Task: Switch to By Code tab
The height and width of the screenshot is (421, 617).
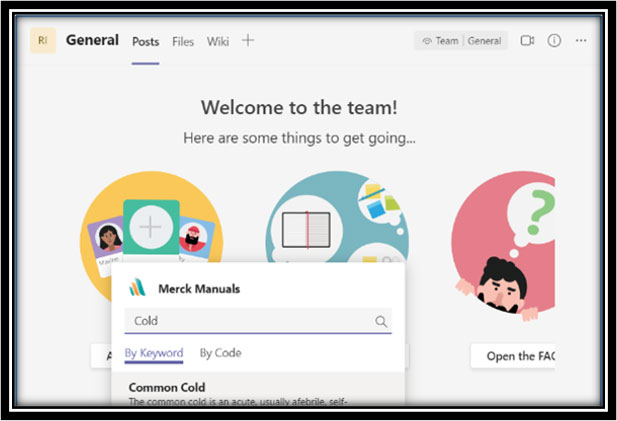Action: tap(220, 353)
